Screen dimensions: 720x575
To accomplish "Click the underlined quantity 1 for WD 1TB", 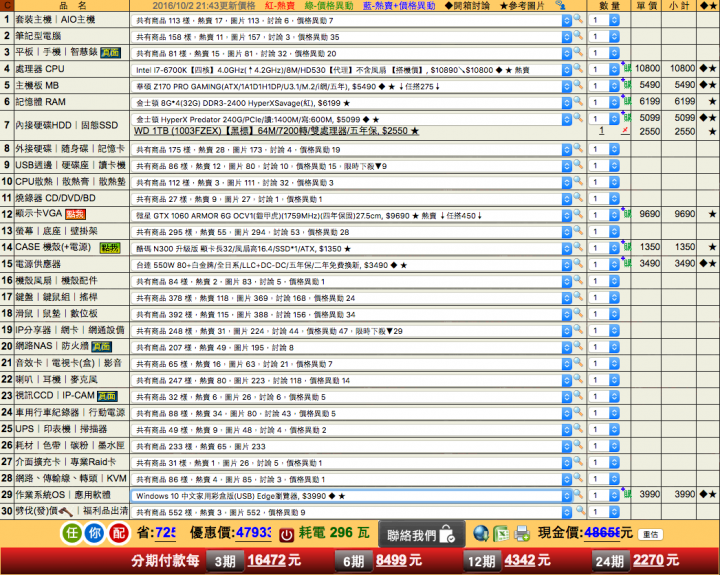I will tap(602, 131).
